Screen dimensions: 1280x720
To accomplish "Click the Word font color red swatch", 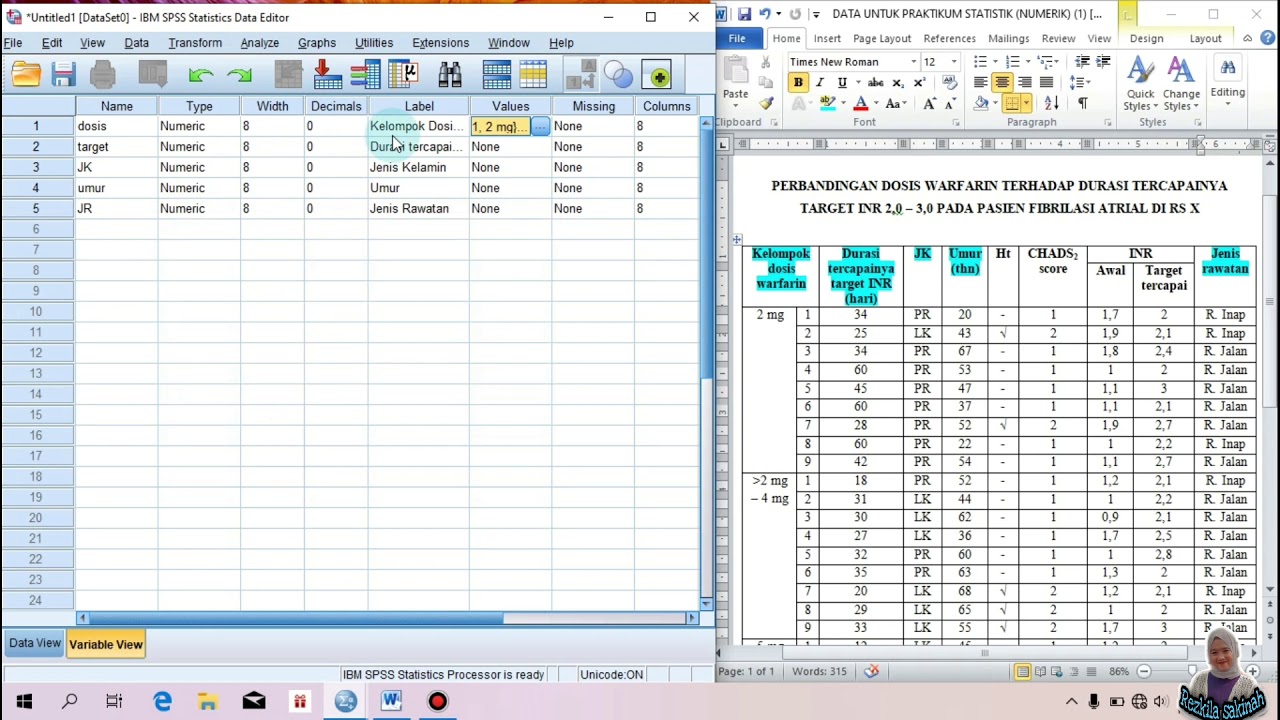I will pos(860,103).
